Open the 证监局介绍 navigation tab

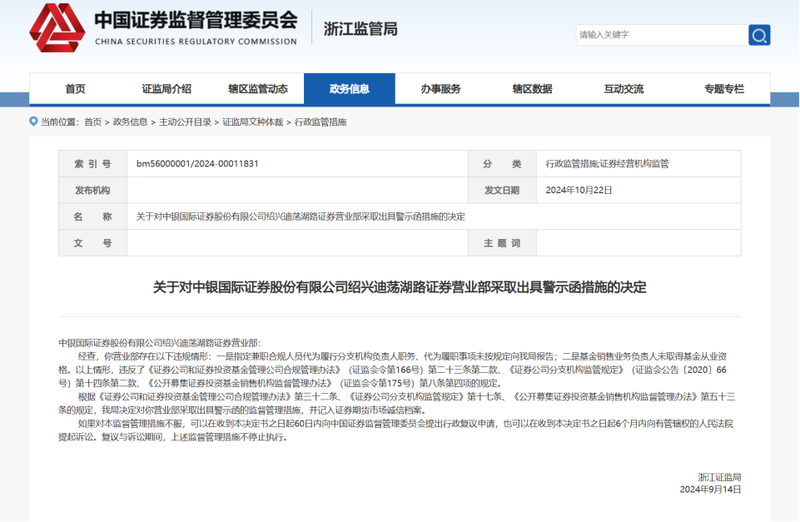(166, 89)
